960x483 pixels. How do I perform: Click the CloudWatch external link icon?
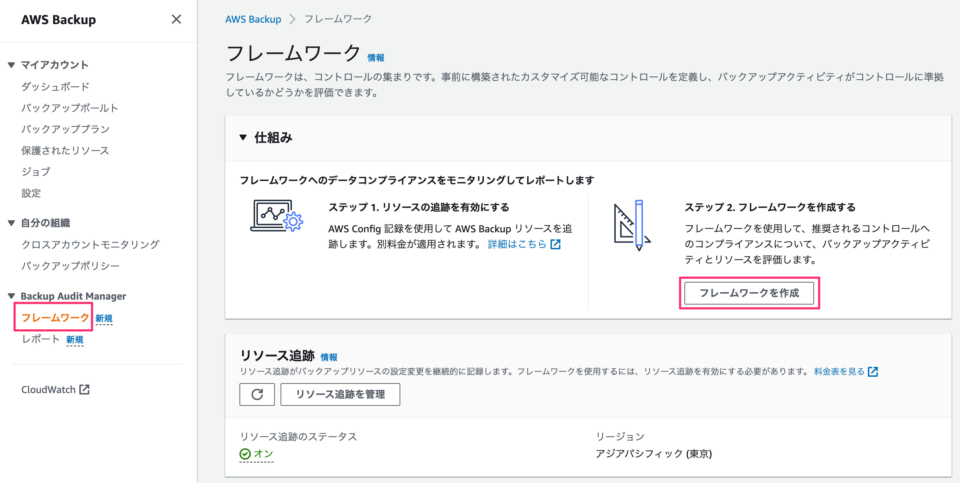coord(84,389)
